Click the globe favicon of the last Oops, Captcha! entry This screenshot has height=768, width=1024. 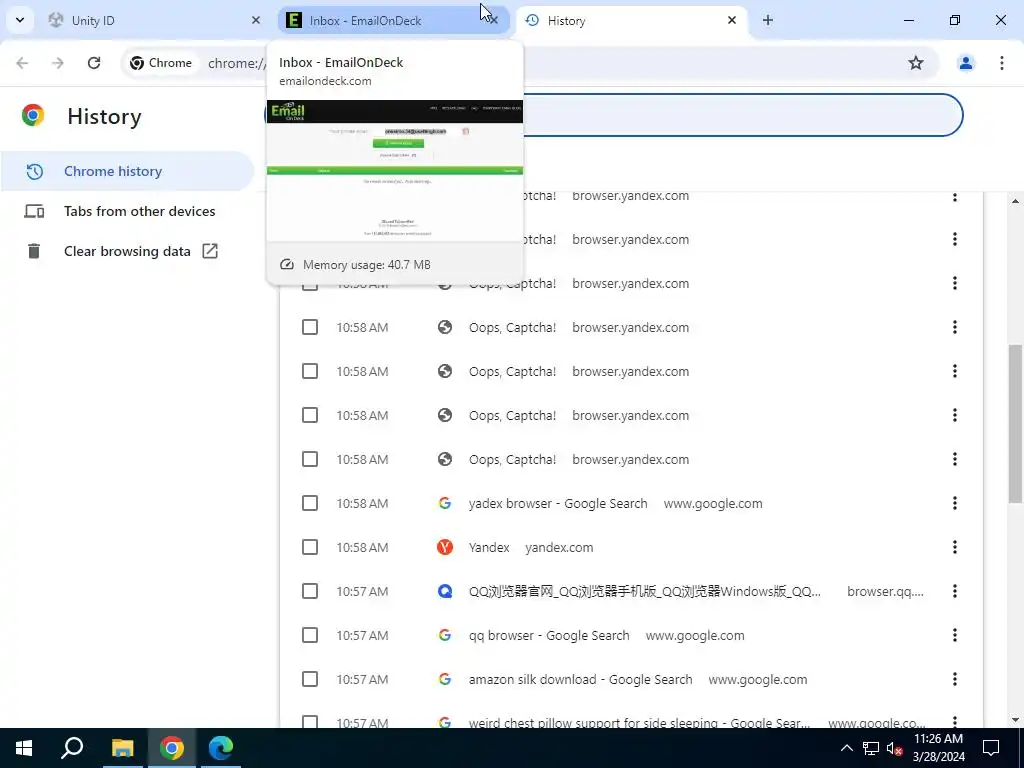pyautogui.click(x=445, y=459)
